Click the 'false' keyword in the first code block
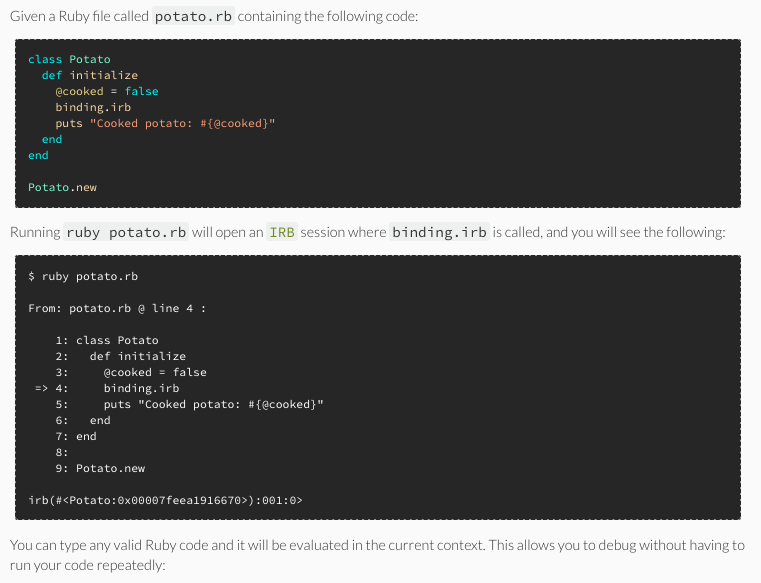Screen dimensions: 761x583 tap(141, 91)
